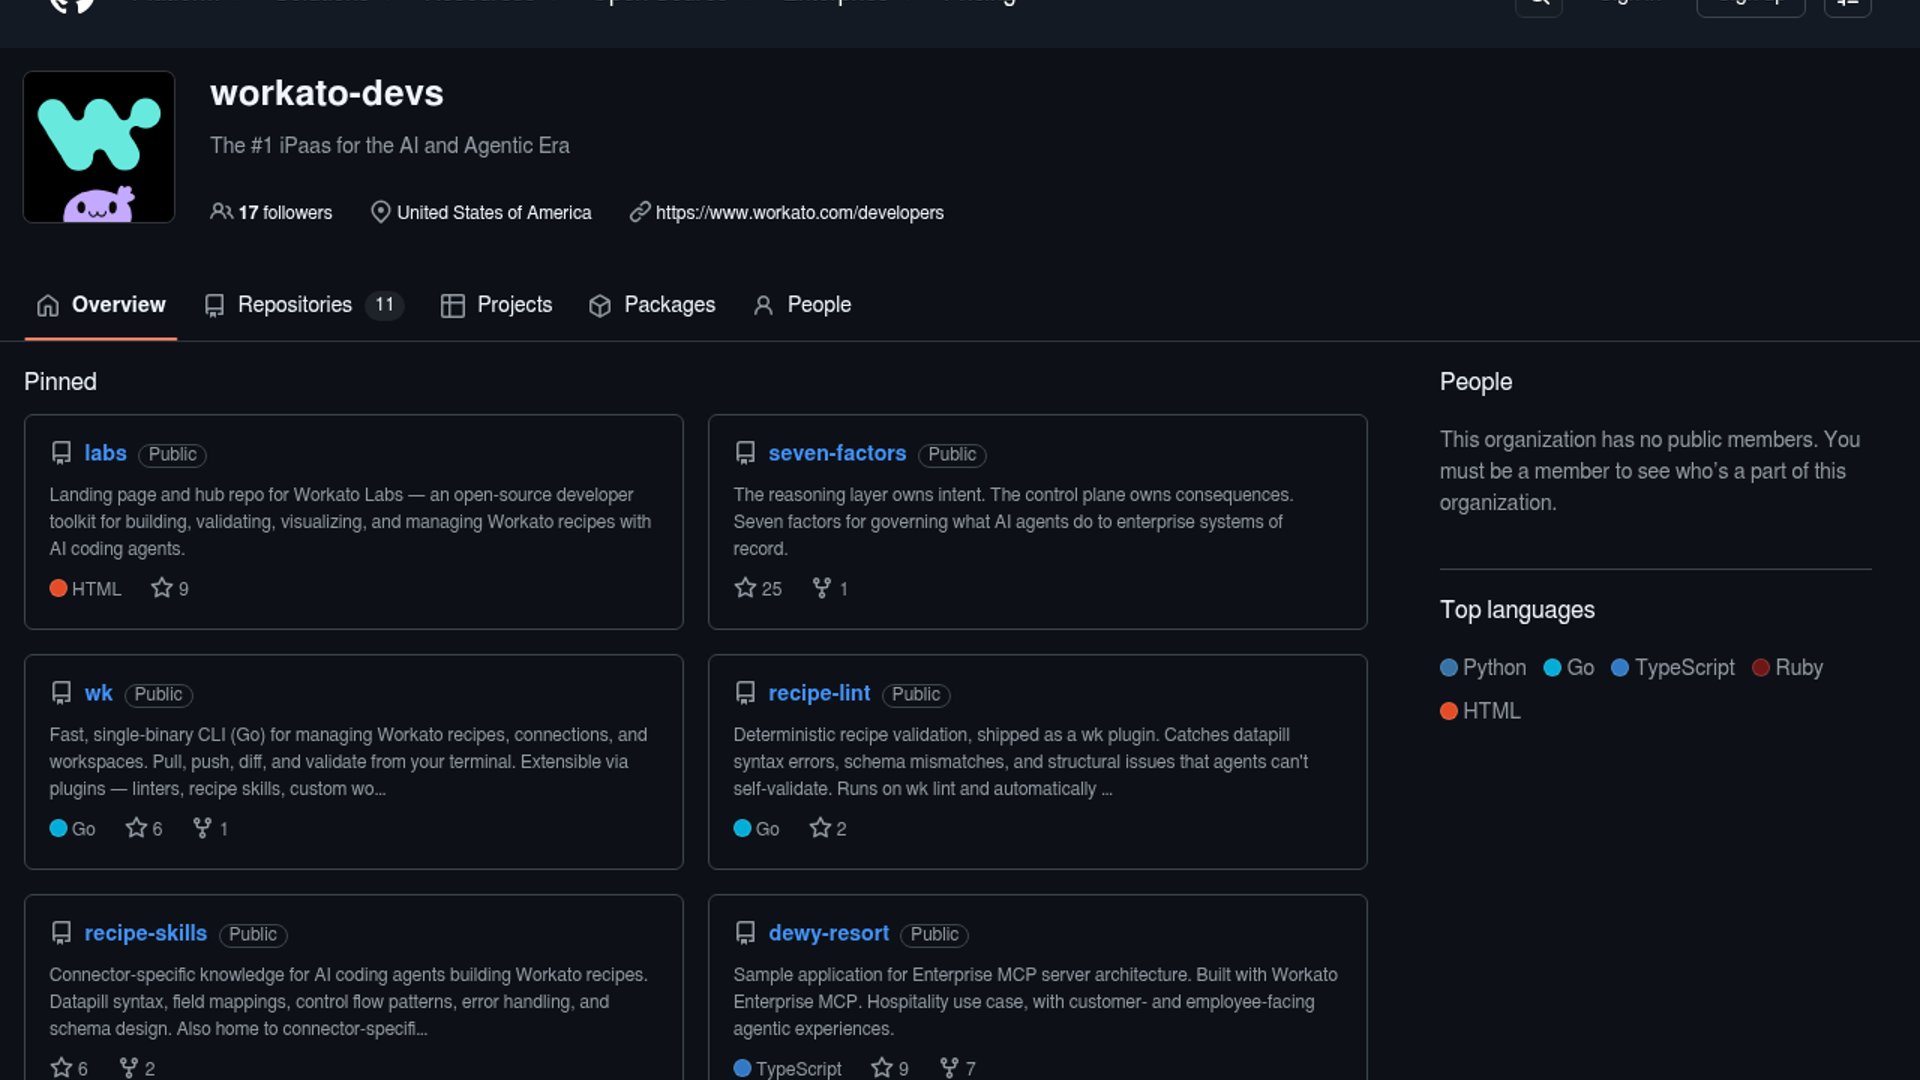Click the repo icon next to wk

pos(61,693)
